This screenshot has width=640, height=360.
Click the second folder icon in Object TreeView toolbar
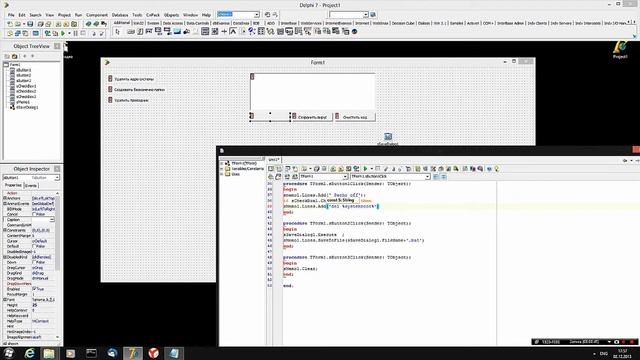point(15,56)
